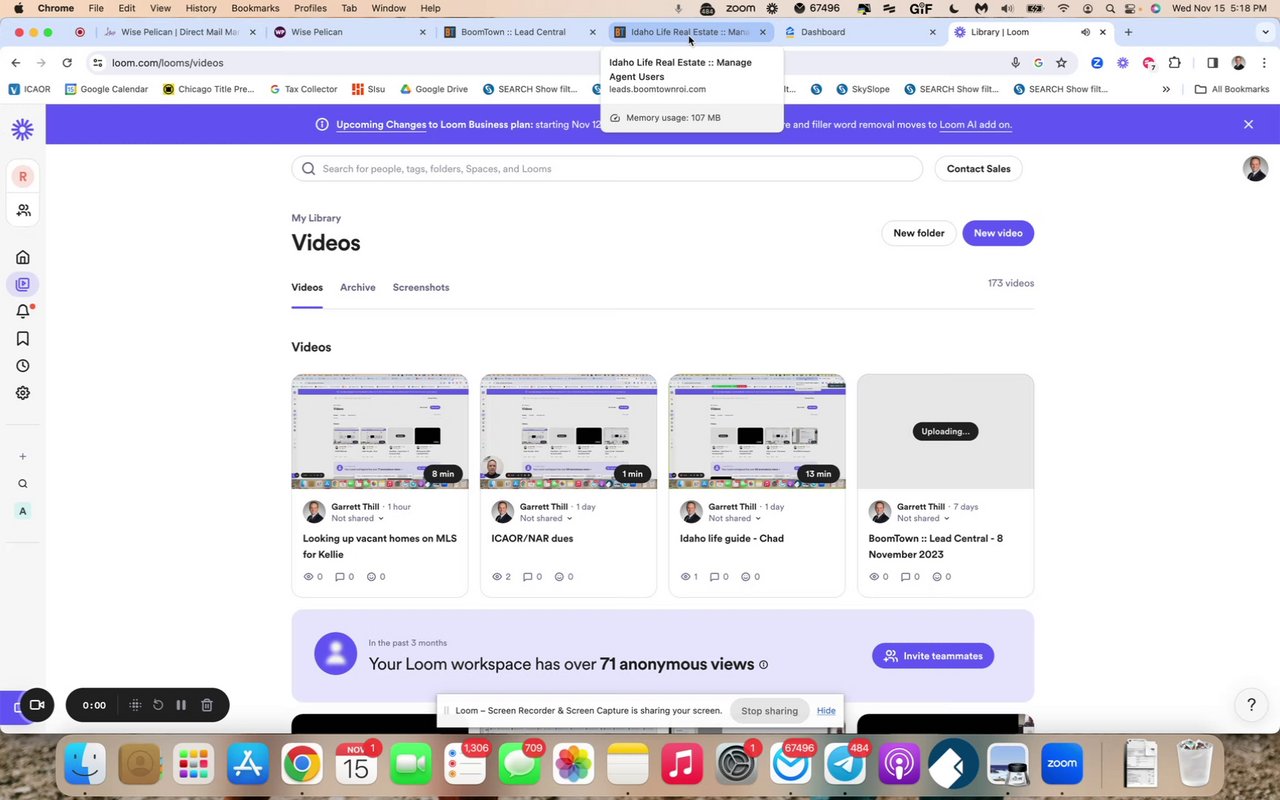Bookmark this page with the star icon
The height and width of the screenshot is (800, 1280).
pos(1061,62)
